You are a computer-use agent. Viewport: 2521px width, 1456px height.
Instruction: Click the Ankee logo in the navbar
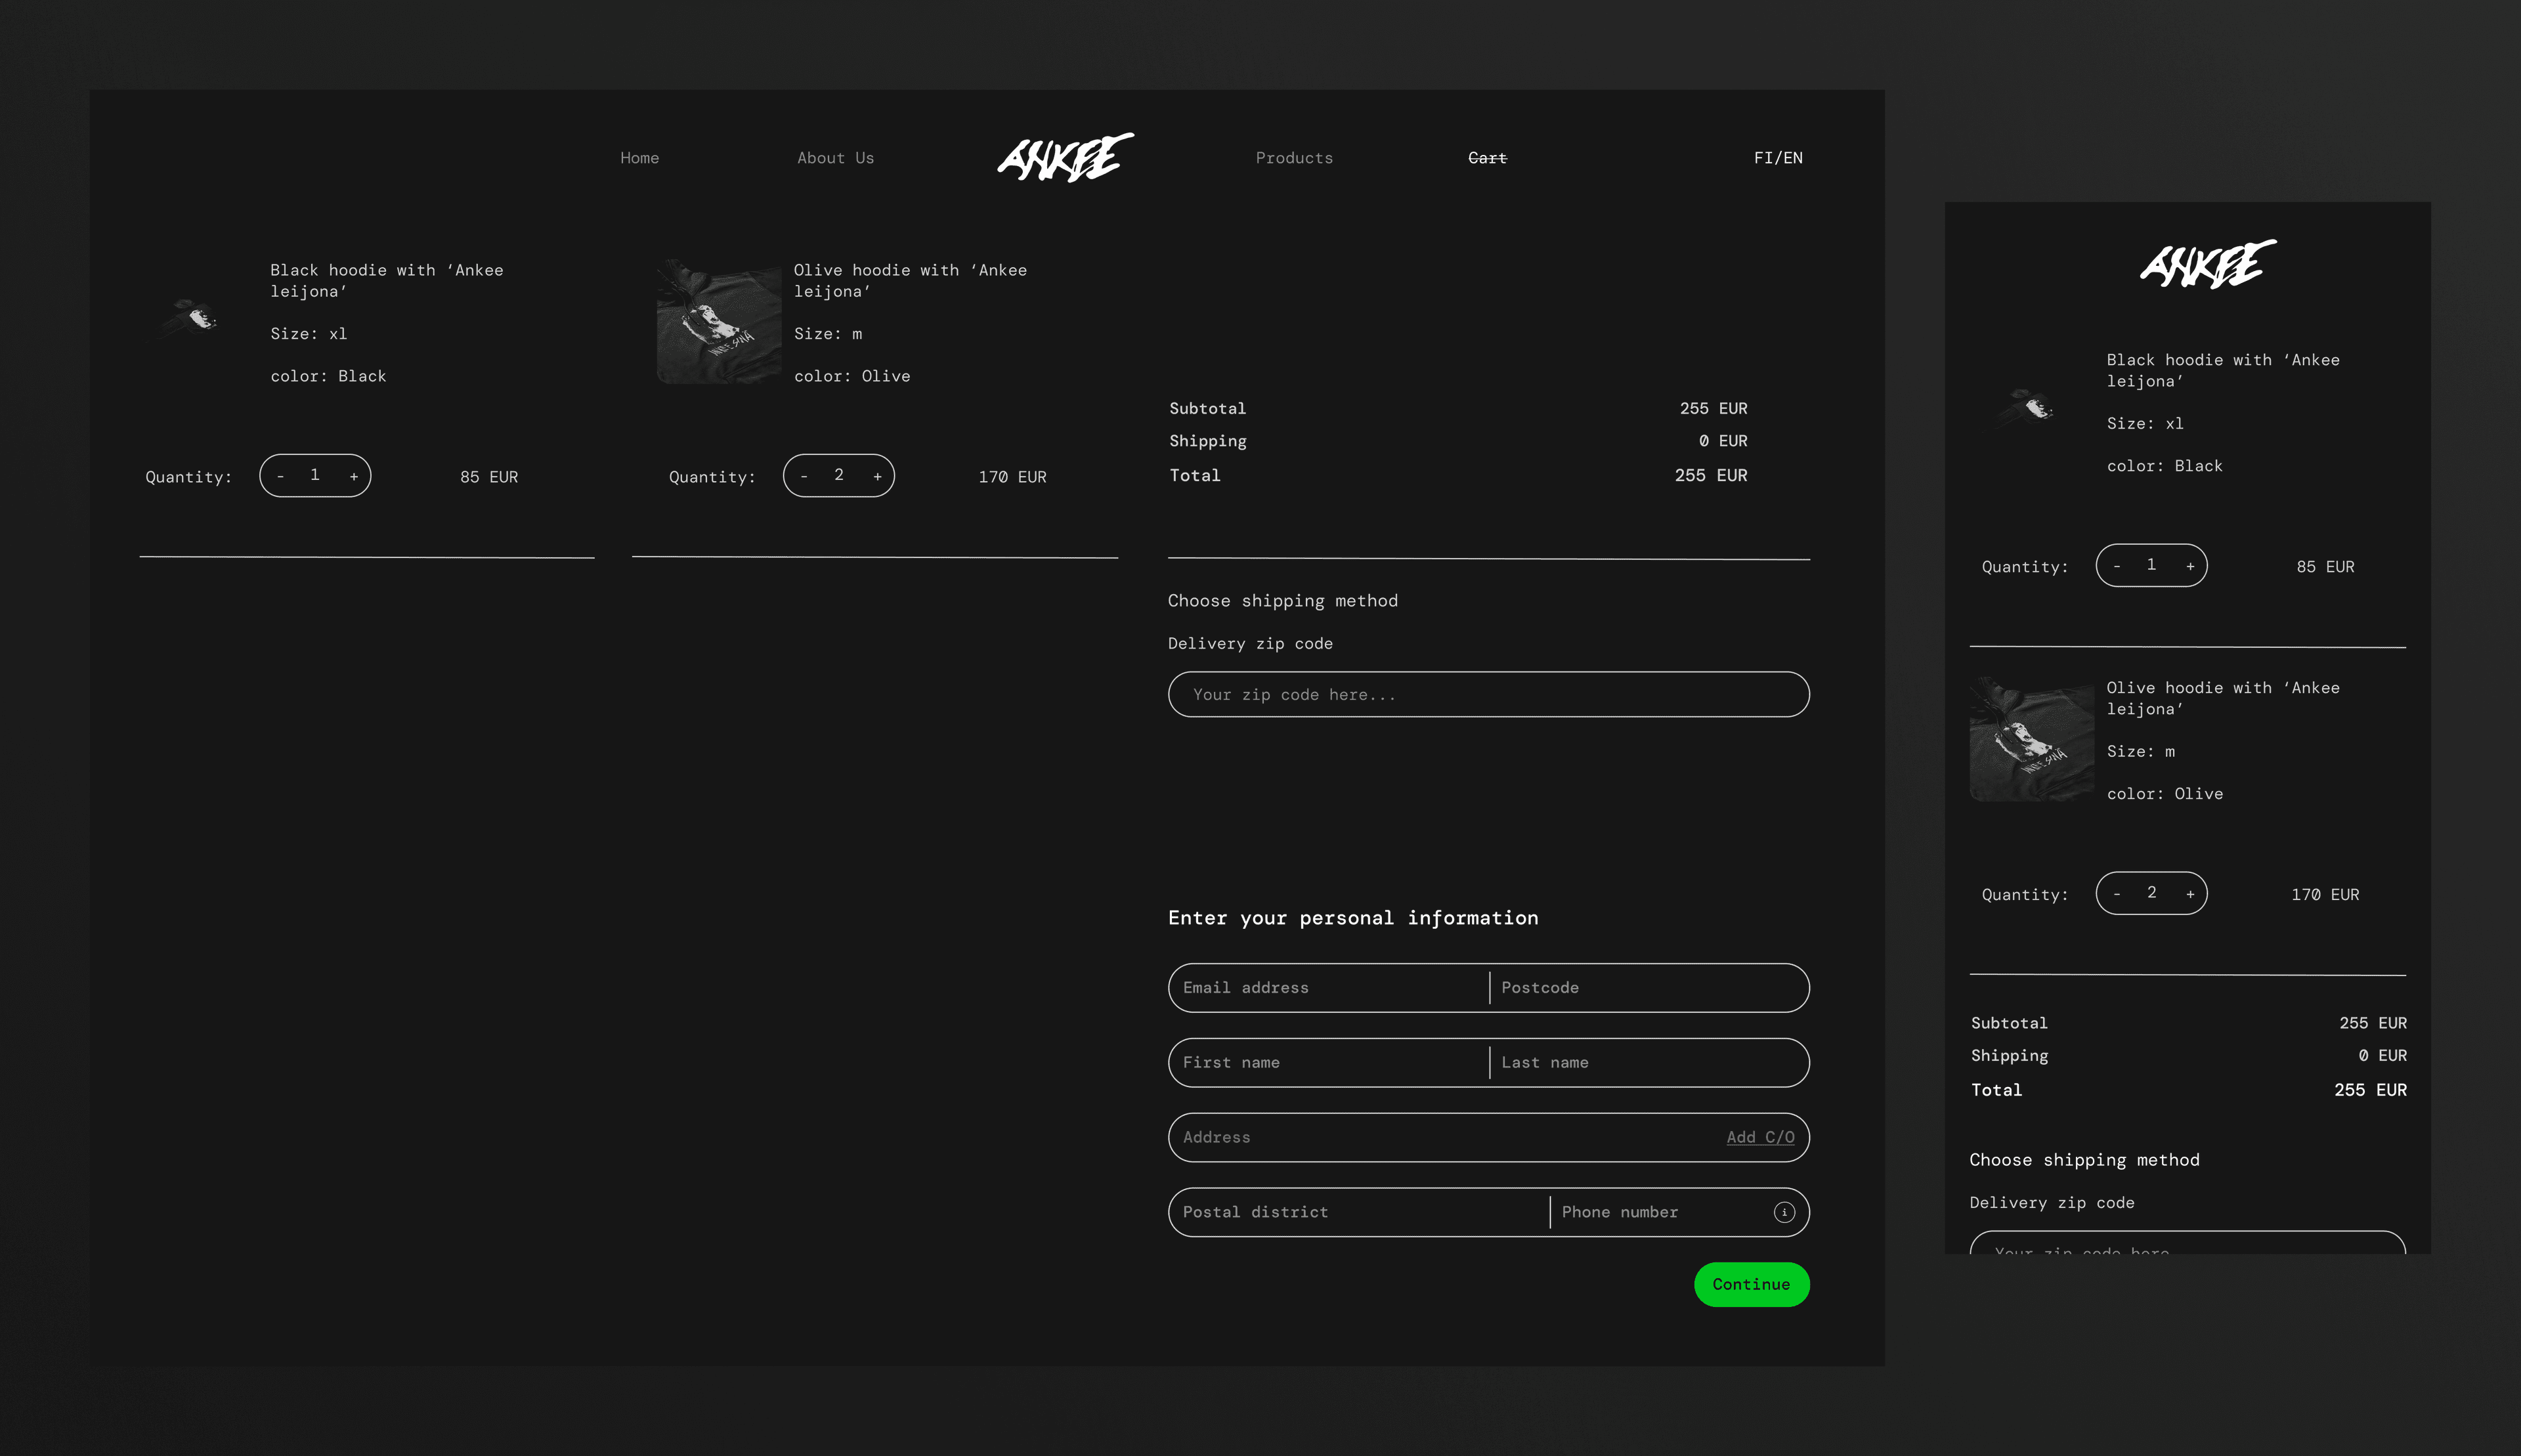(x=1064, y=156)
